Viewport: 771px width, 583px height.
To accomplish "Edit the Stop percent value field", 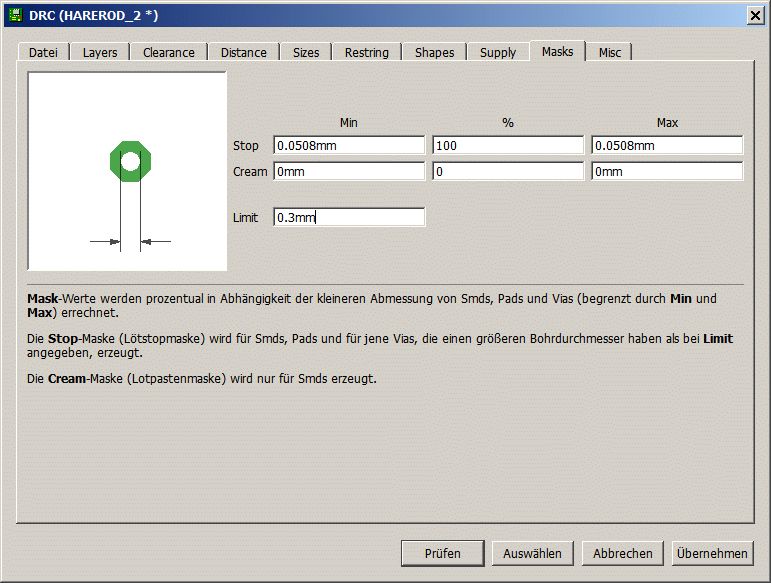I will [x=508, y=146].
